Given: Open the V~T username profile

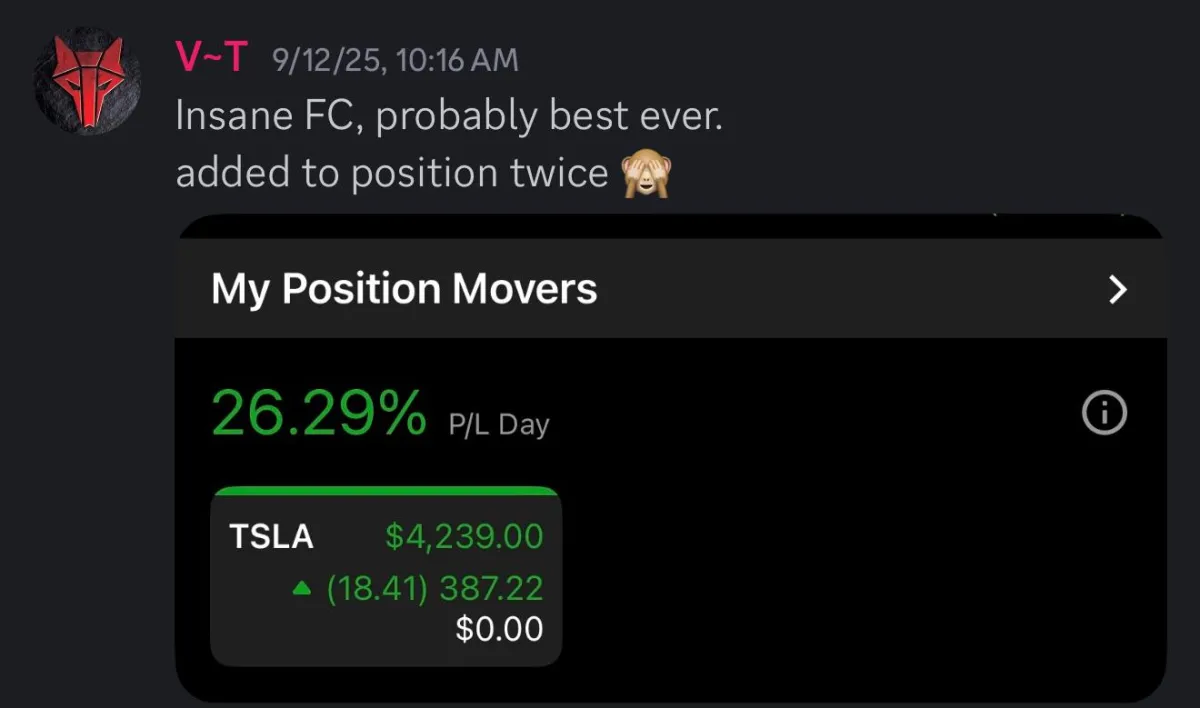Looking at the screenshot, I should click(x=210, y=60).
